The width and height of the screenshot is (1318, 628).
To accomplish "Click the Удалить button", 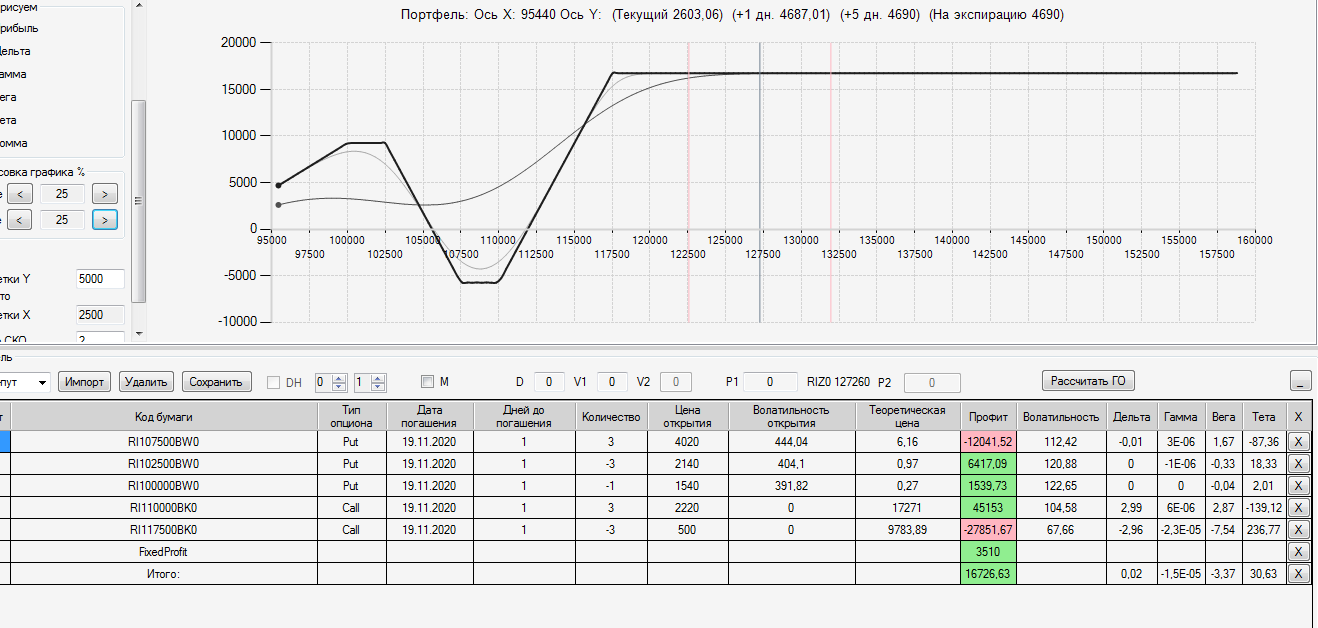I will (146, 381).
